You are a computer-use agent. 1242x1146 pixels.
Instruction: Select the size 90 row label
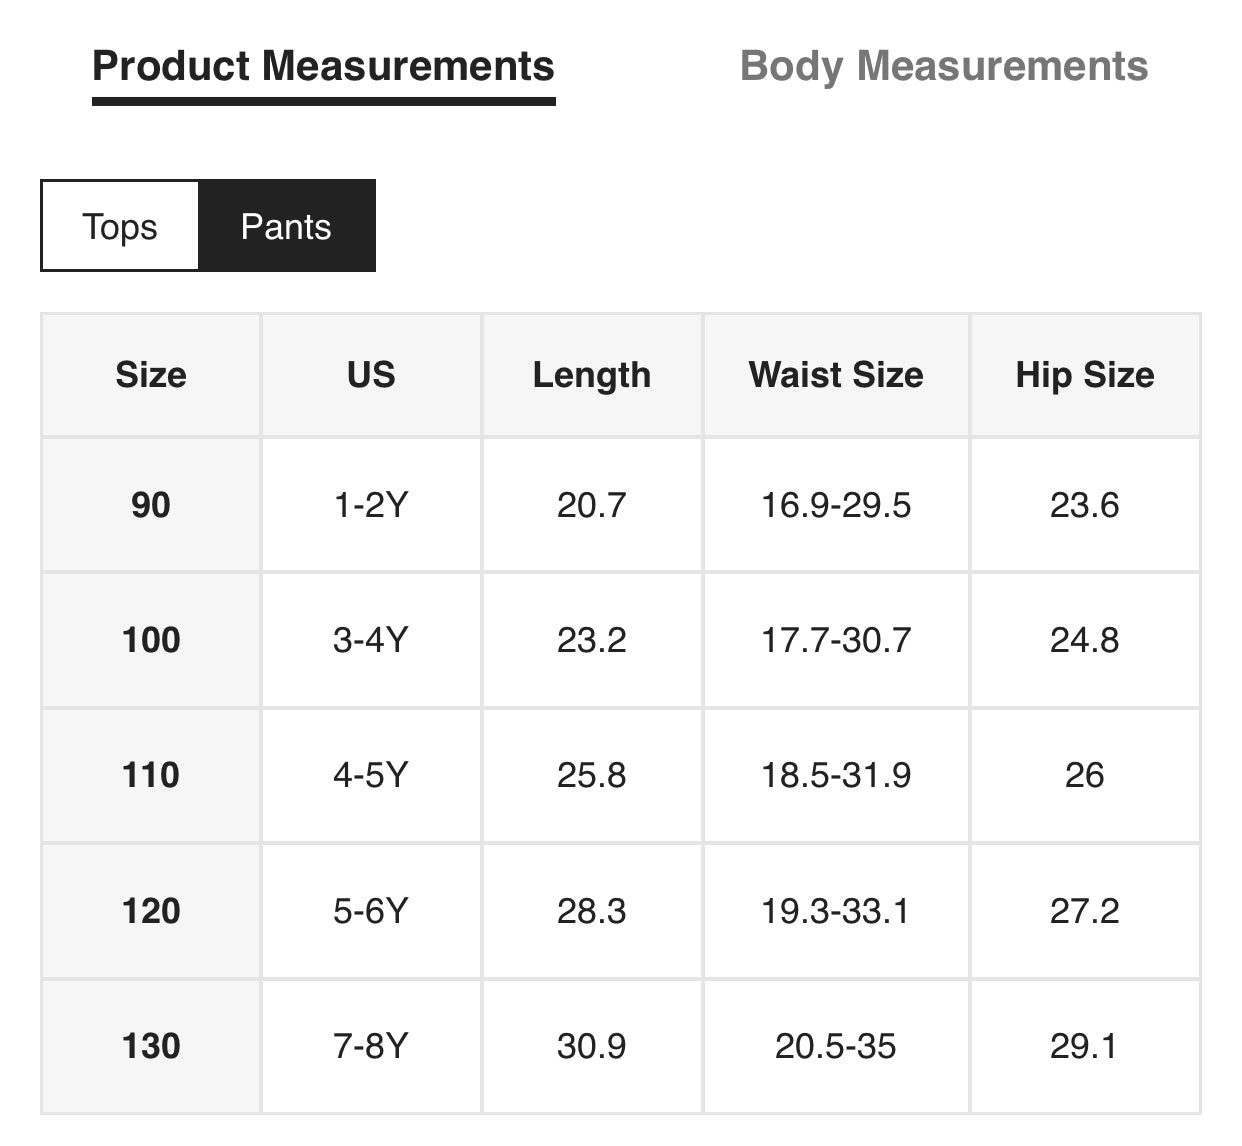point(151,505)
